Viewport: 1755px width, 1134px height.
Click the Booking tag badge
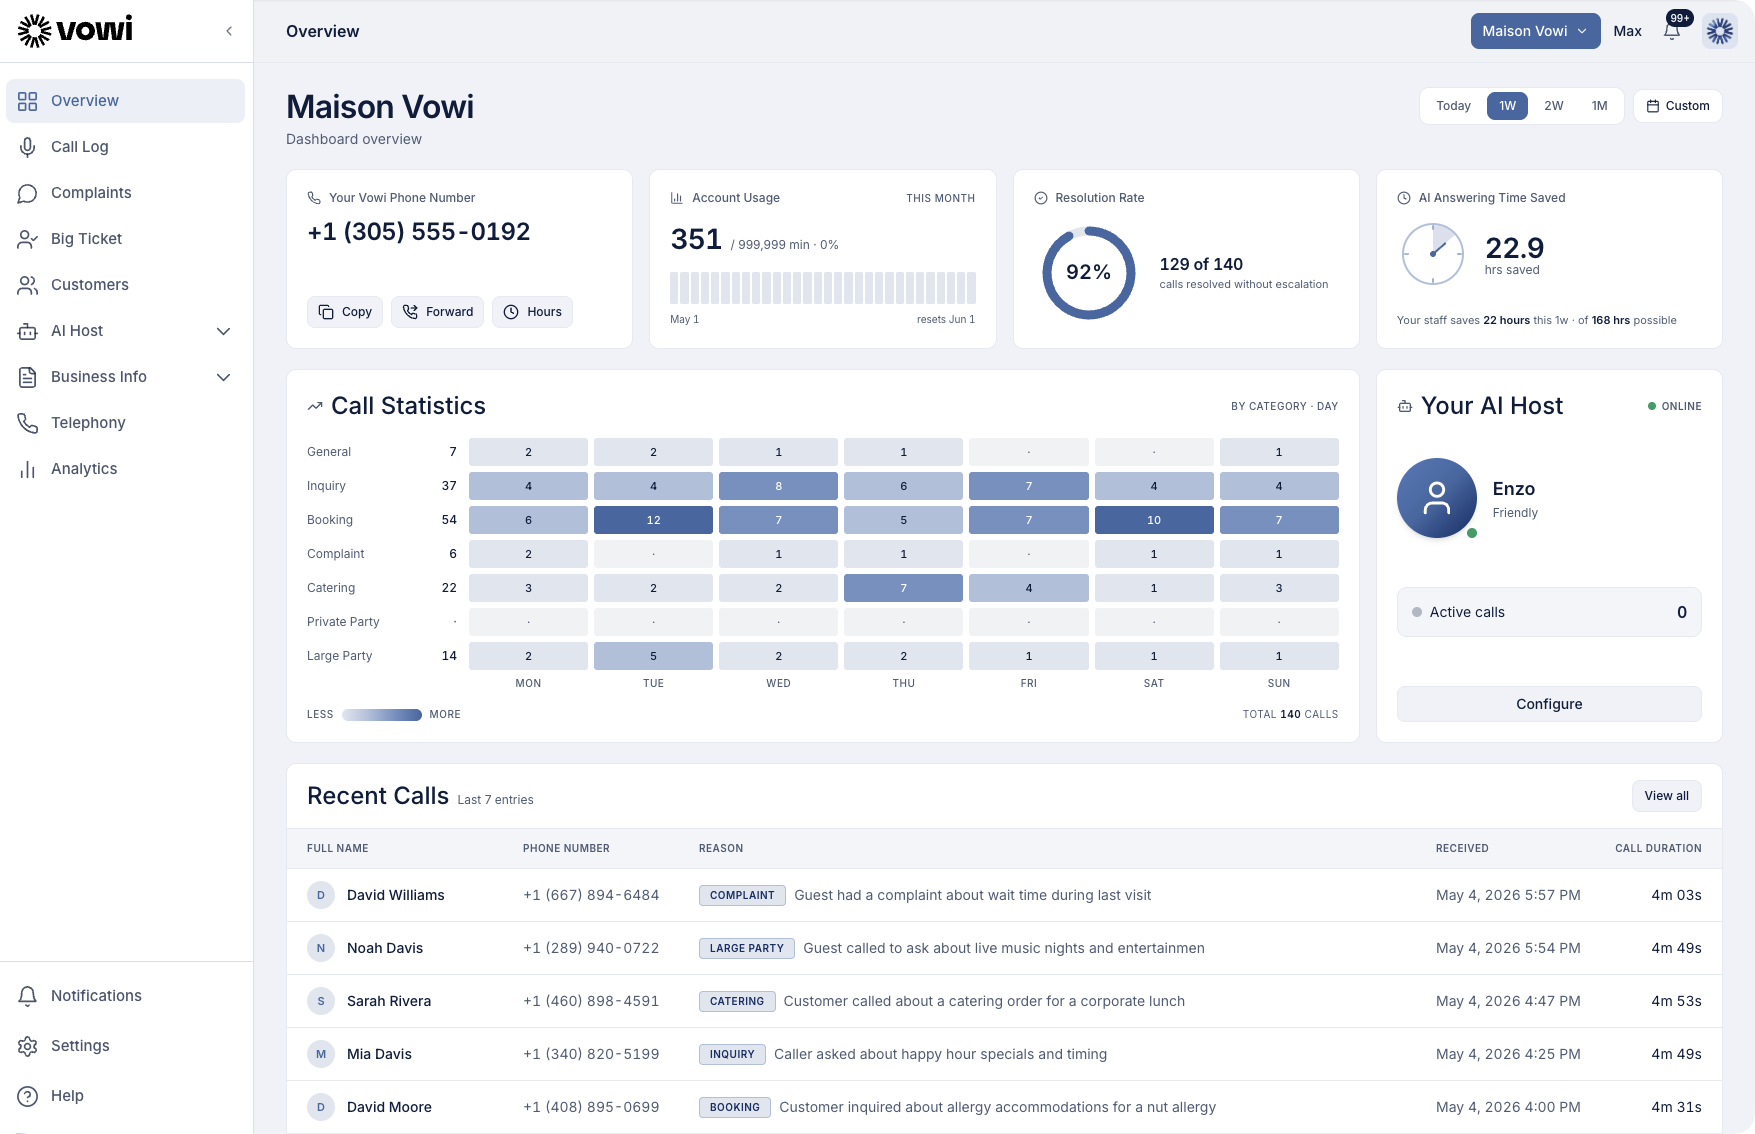tap(735, 1107)
